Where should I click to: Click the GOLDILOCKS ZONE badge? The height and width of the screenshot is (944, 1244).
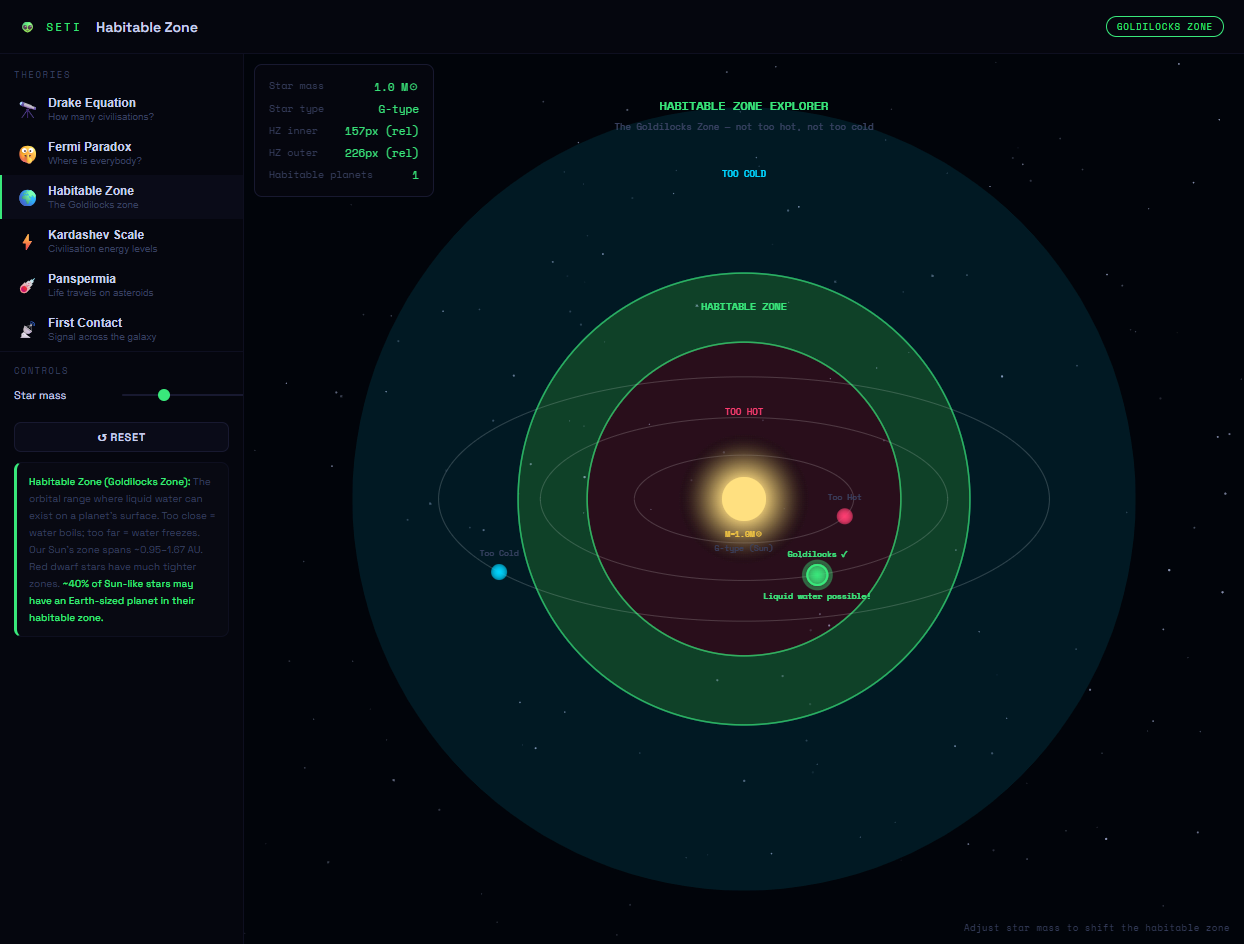1164,27
